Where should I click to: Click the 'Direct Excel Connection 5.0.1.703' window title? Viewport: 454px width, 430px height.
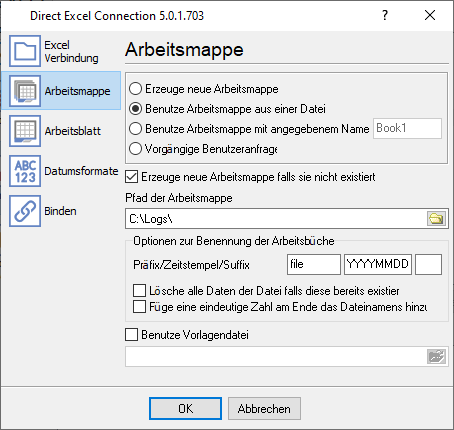[x=117, y=16]
